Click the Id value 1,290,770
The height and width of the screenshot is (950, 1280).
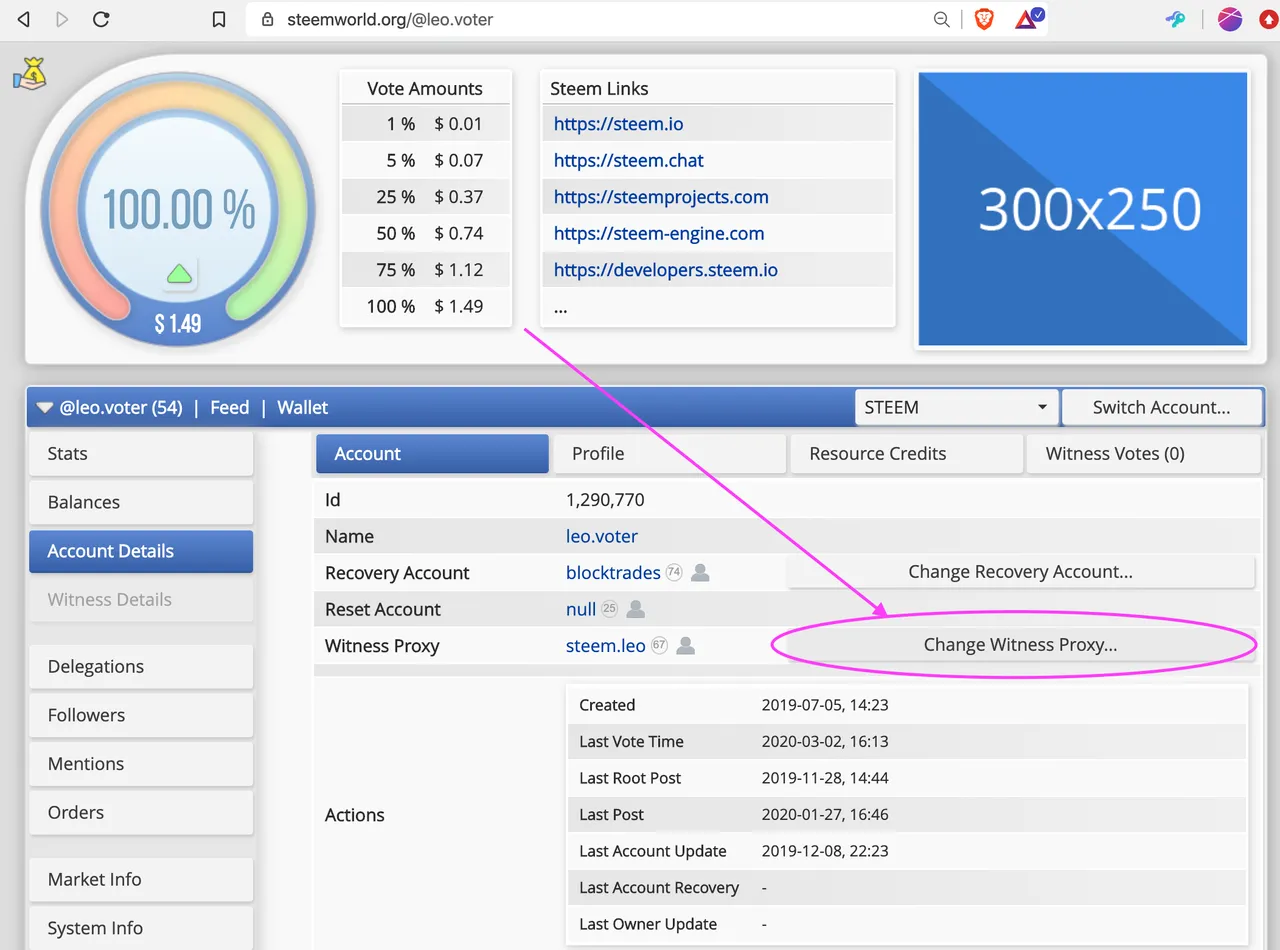click(605, 500)
